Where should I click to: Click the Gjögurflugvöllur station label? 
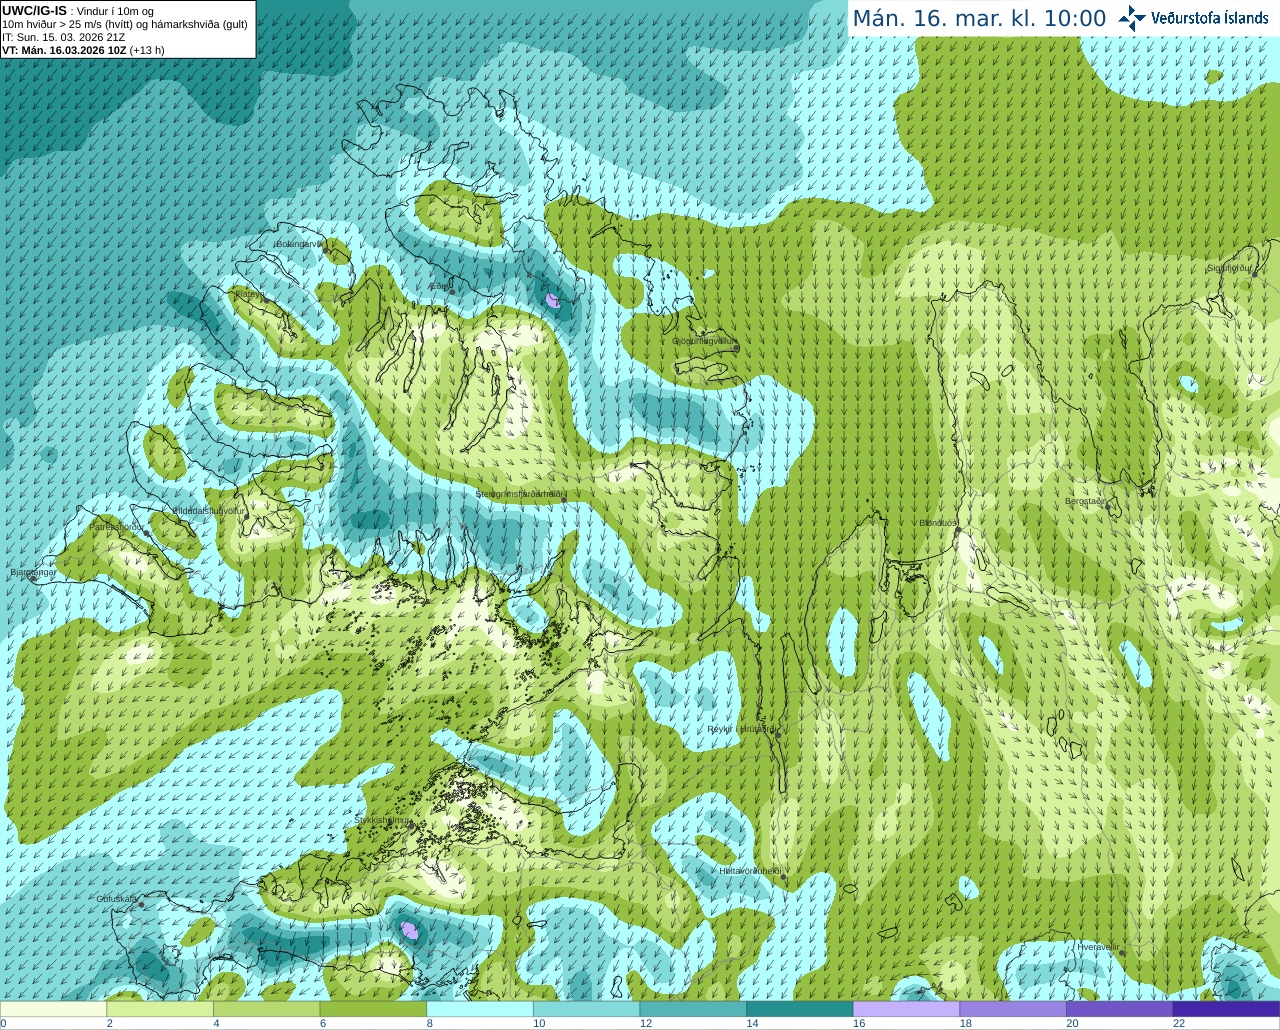[x=705, y=341]
